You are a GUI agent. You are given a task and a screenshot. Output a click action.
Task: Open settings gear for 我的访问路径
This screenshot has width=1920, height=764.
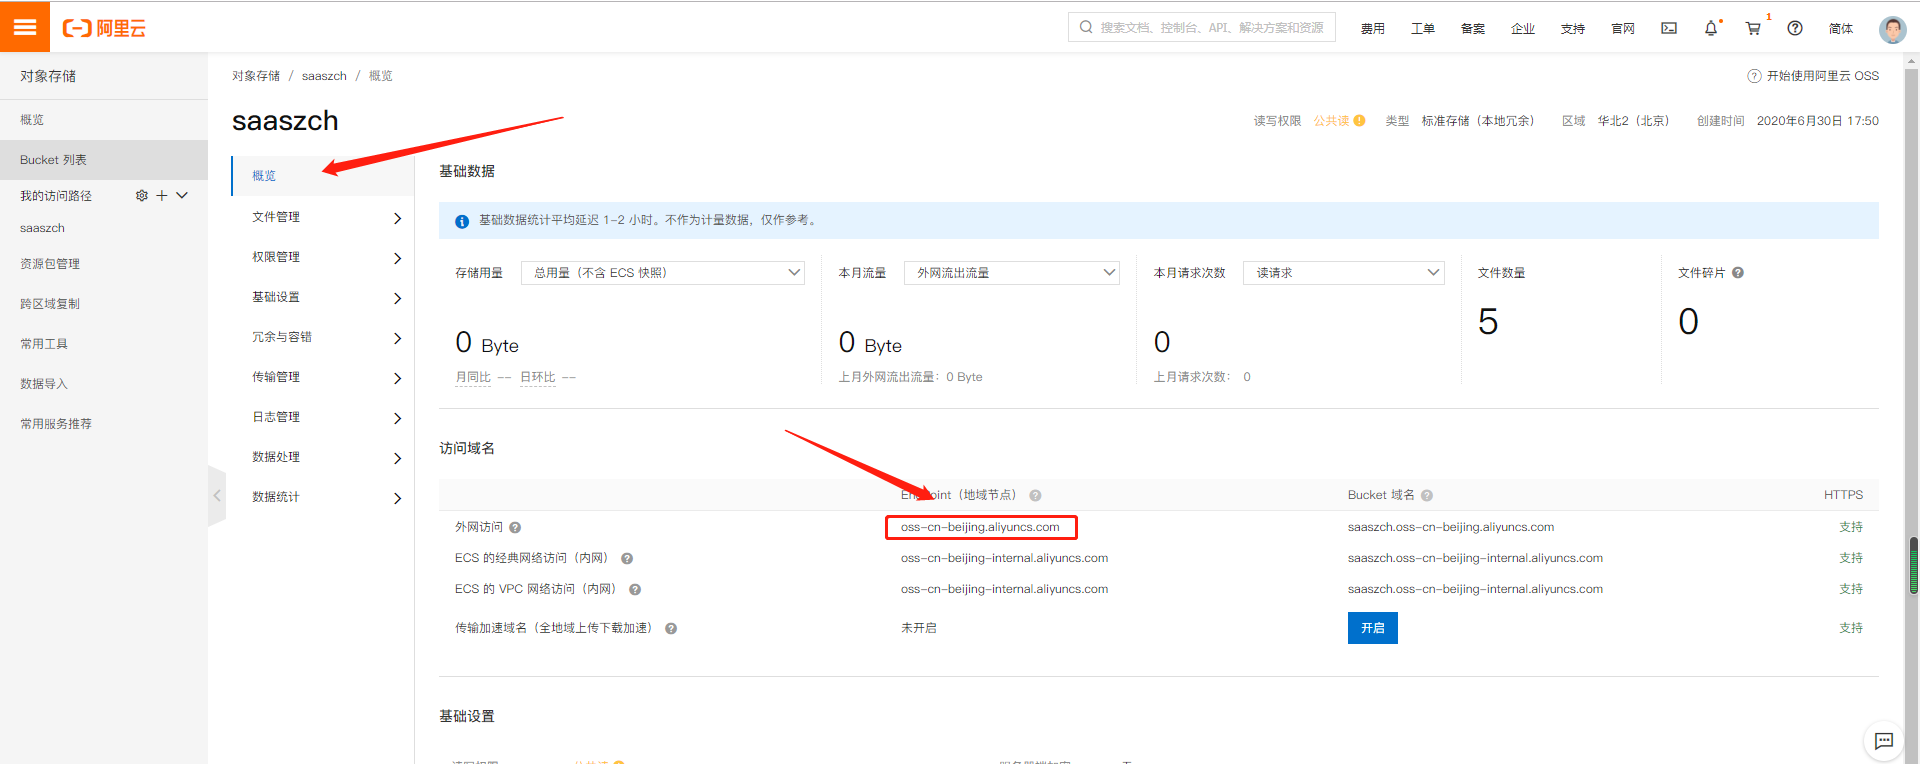coord(141,195)
